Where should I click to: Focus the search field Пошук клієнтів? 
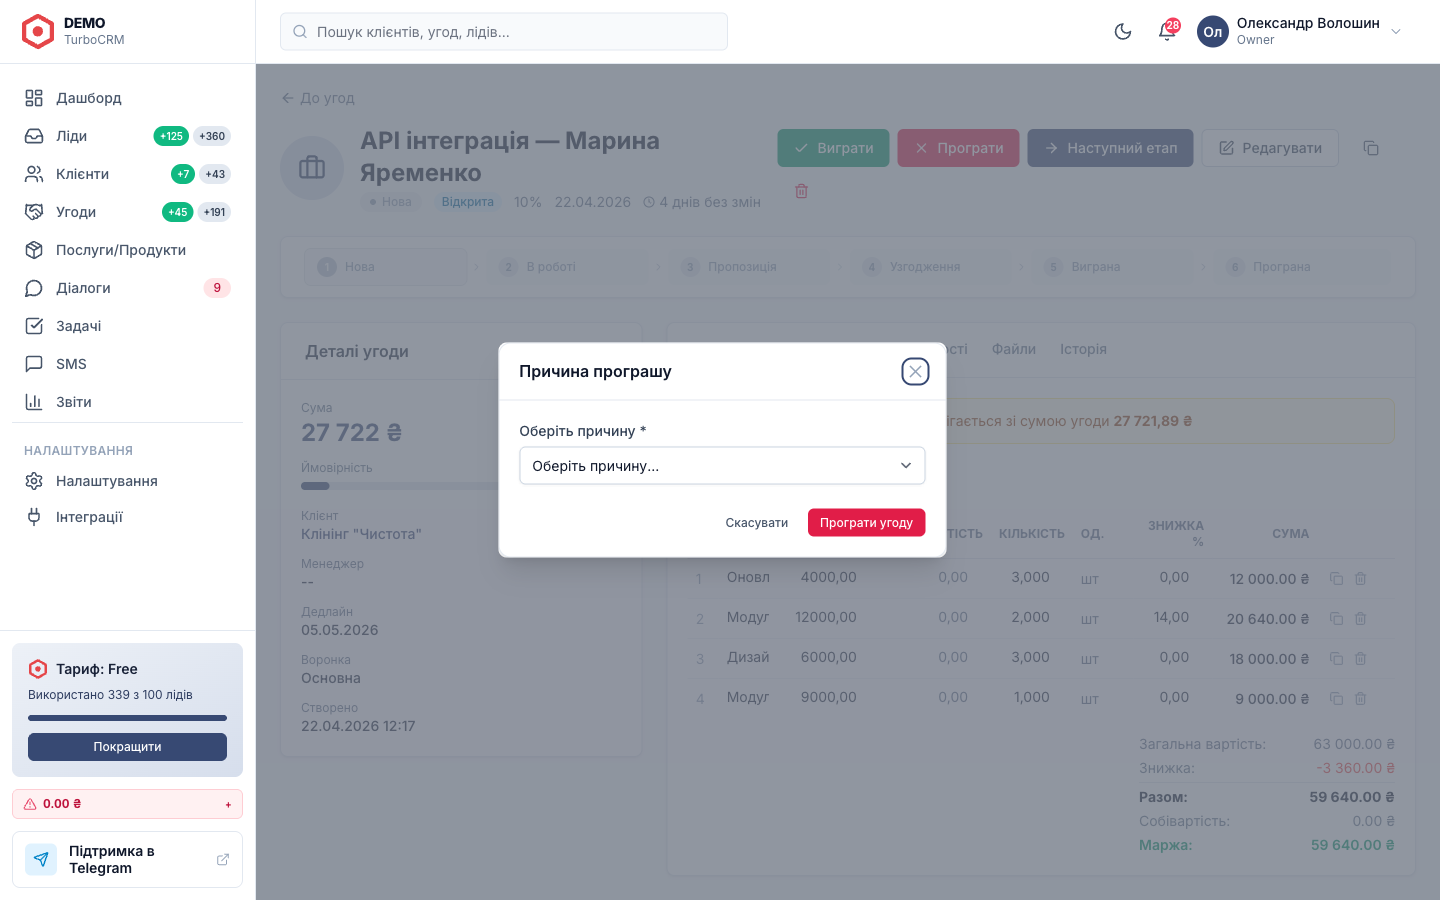[504, 32]
